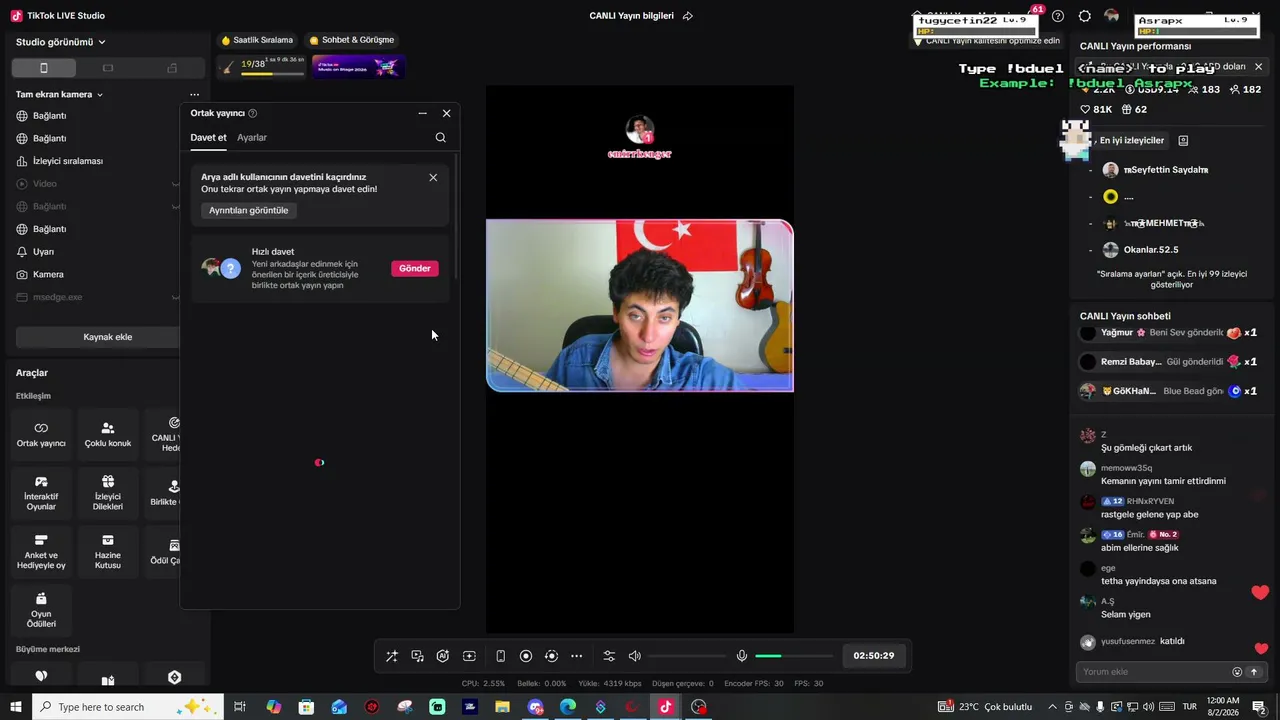This screenshot has height=720, width=1280.
Task: Open scene more options next to Tam ekran kamera
Action: pyautogui.click(x=194, y=94)
